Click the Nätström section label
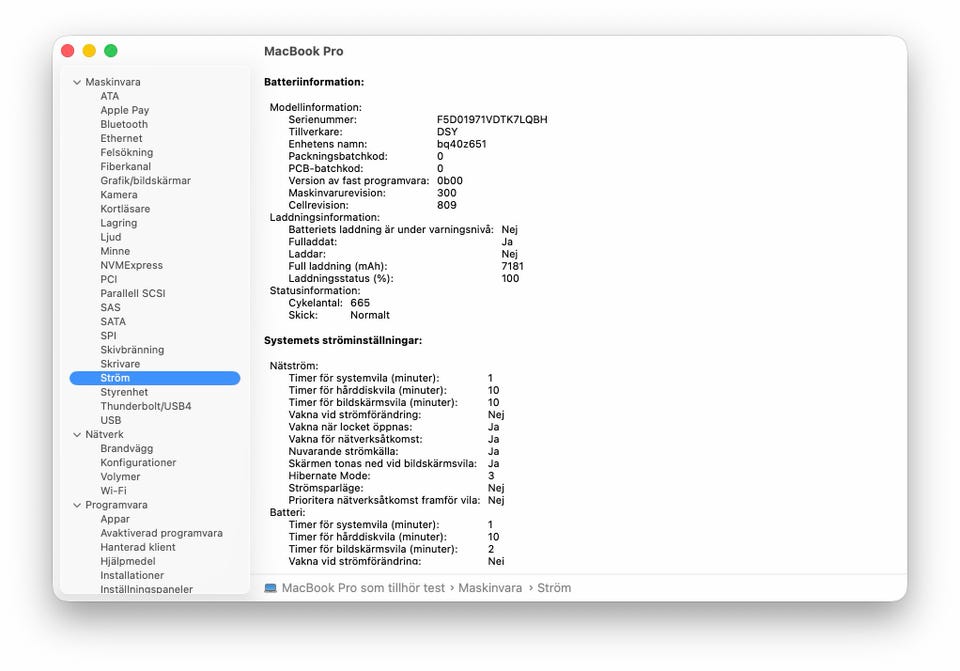 (x=294, y=366)
